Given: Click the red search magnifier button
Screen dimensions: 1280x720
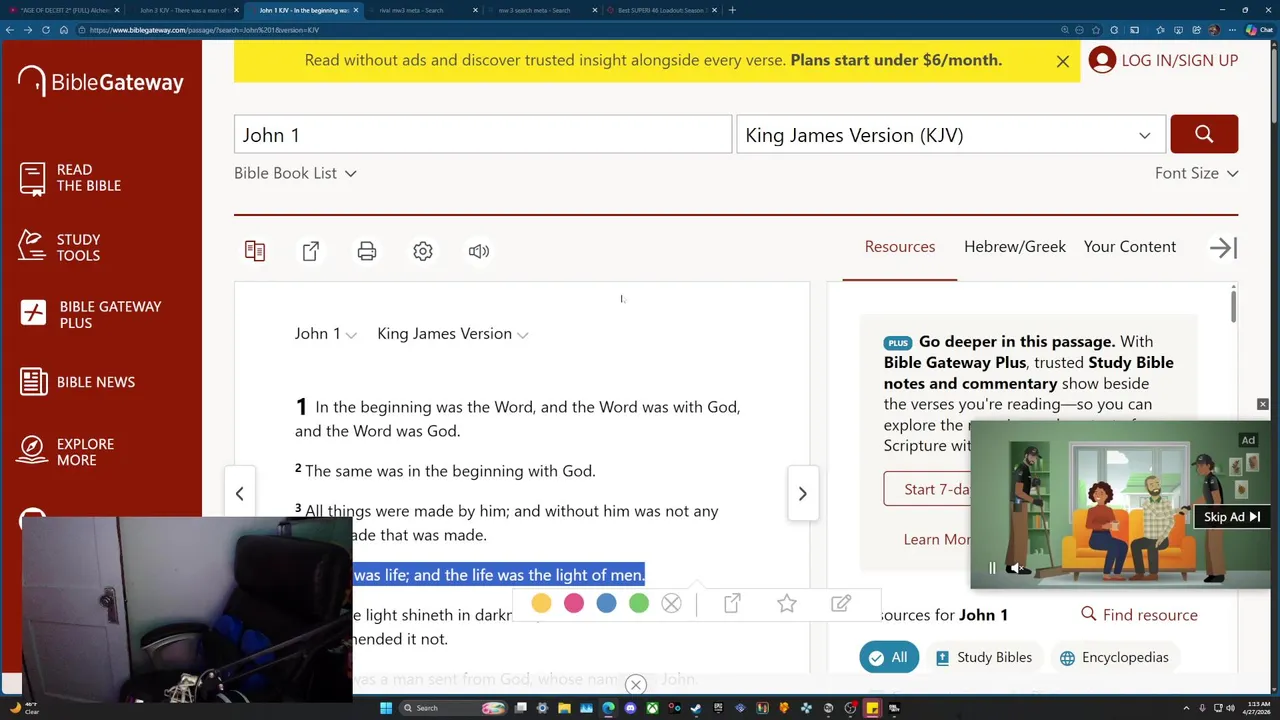Looking at the screenshot, I should [1204, 134].
